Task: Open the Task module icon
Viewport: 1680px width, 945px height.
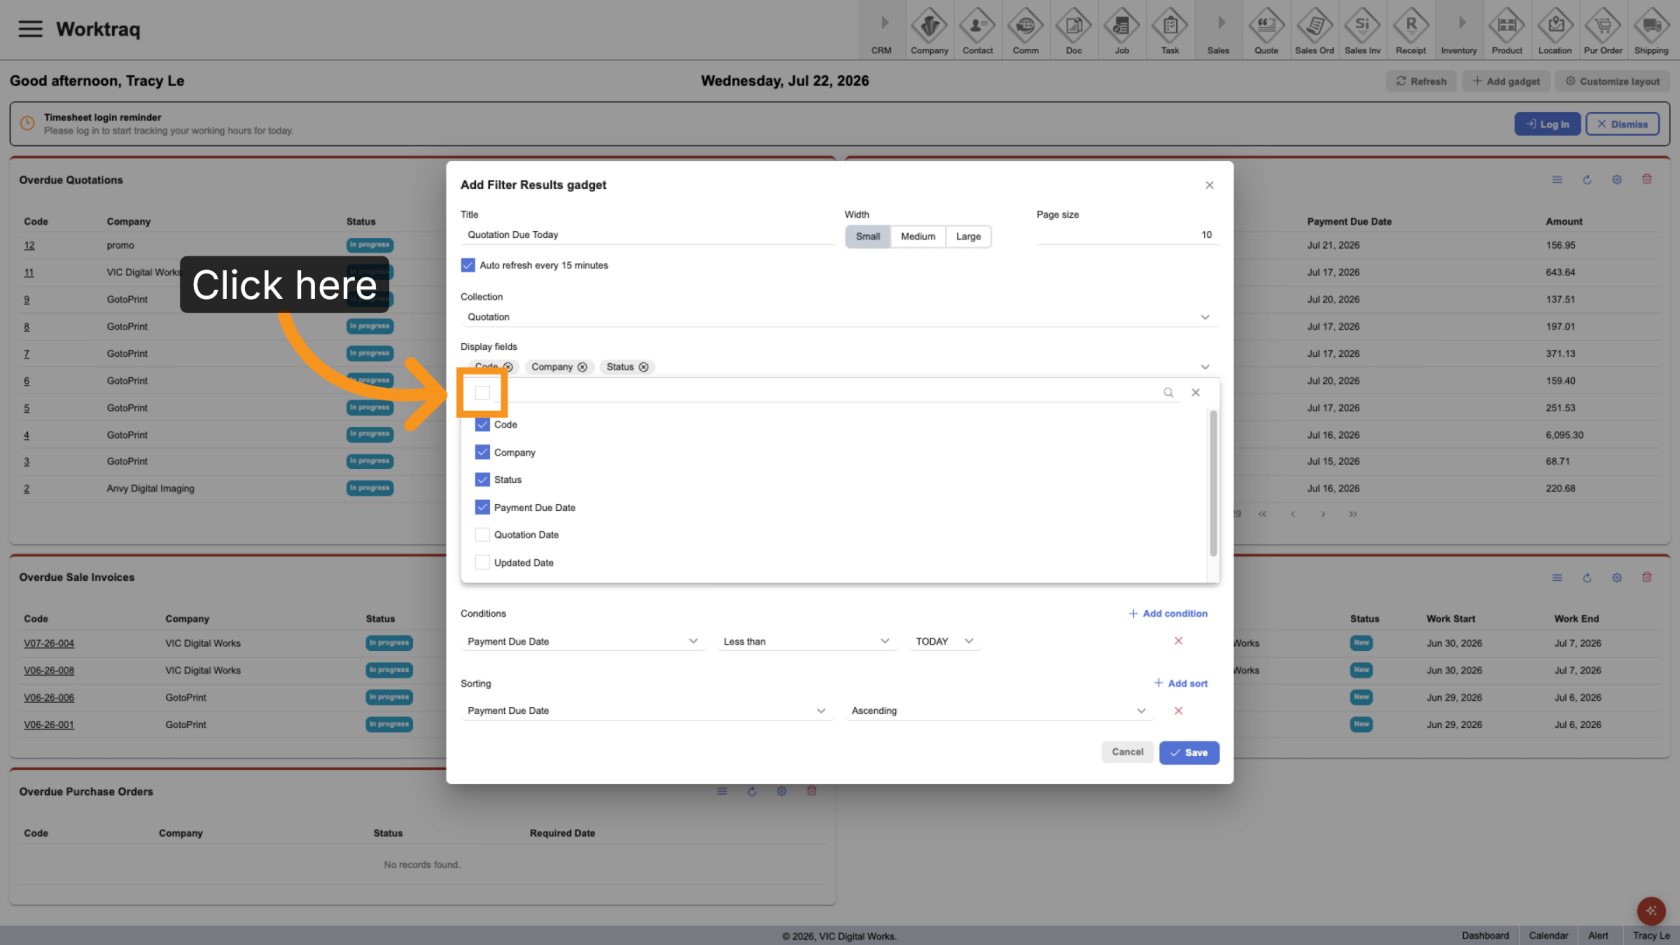Action: 1169,31
